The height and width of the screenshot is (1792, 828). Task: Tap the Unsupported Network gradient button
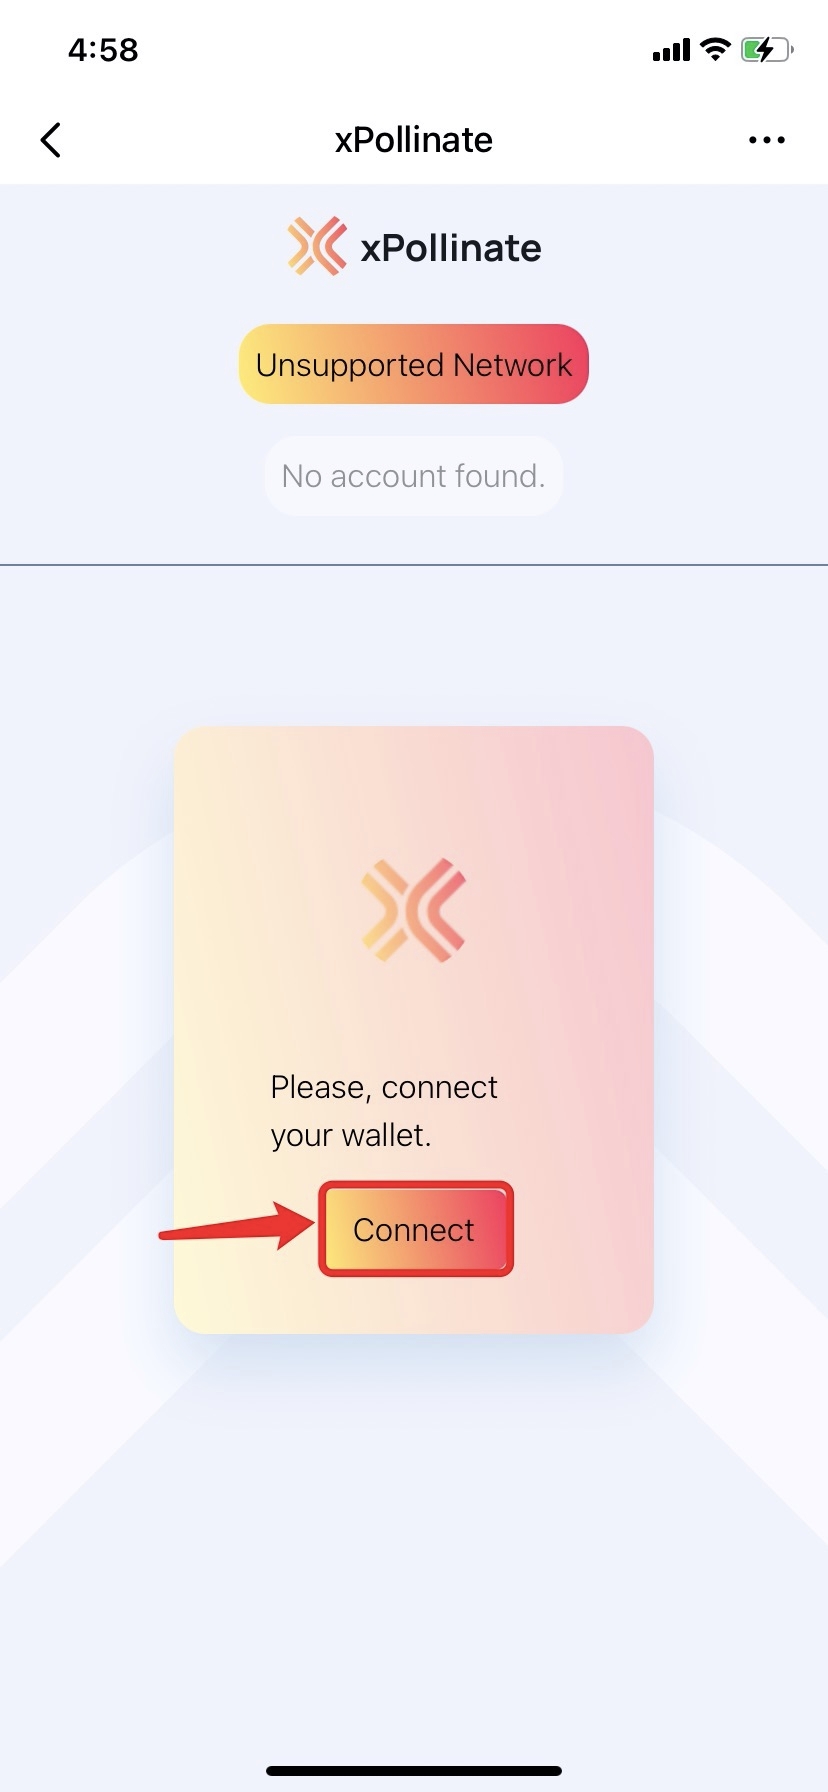(x=414, y=364)
